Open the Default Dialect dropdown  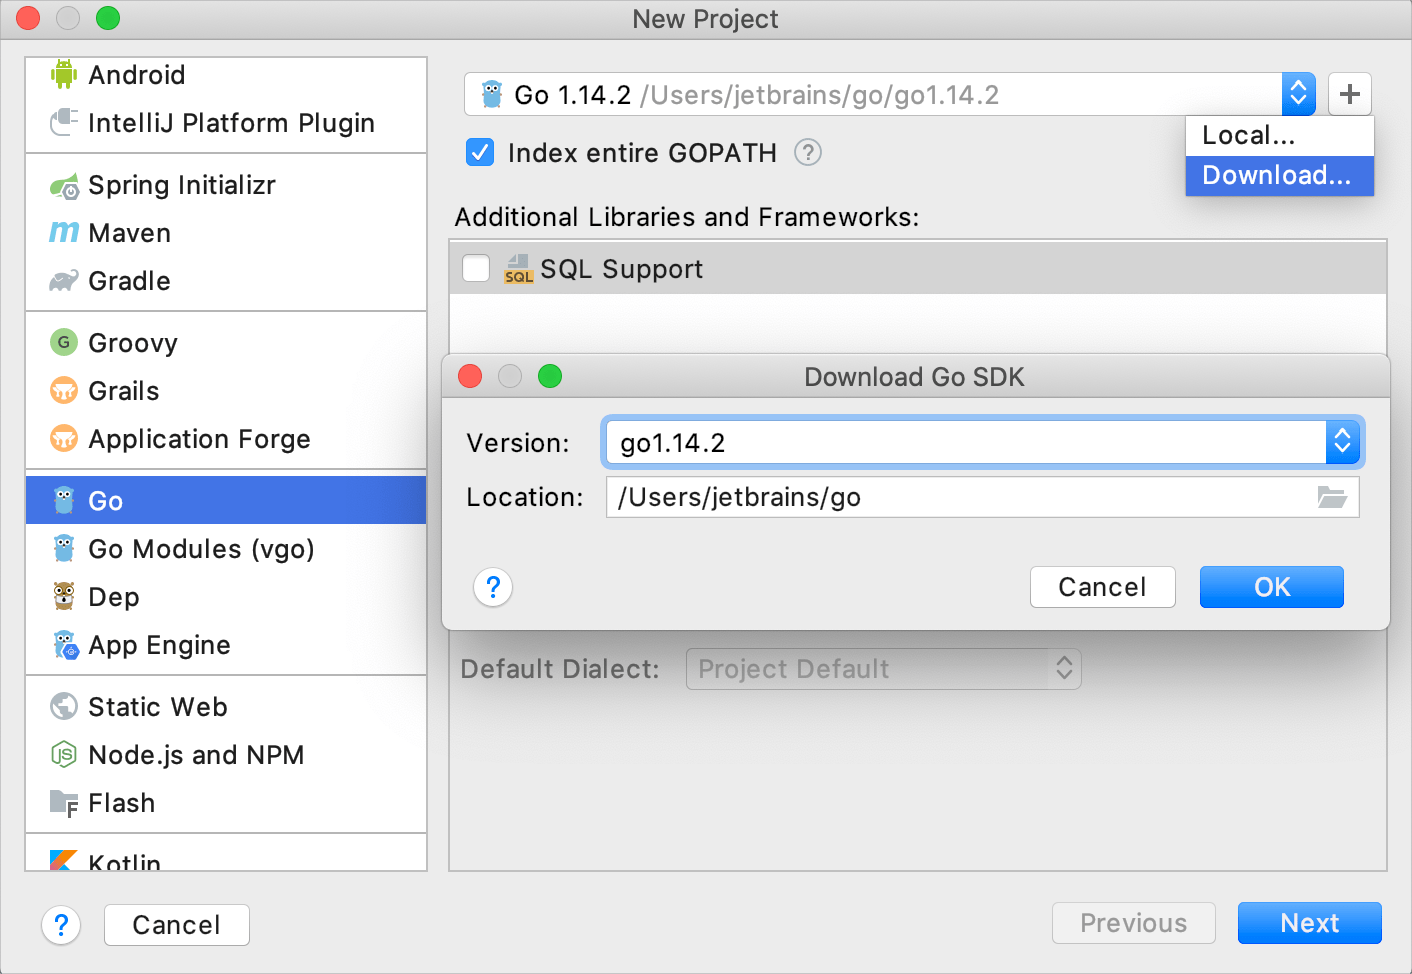point(883,669)
